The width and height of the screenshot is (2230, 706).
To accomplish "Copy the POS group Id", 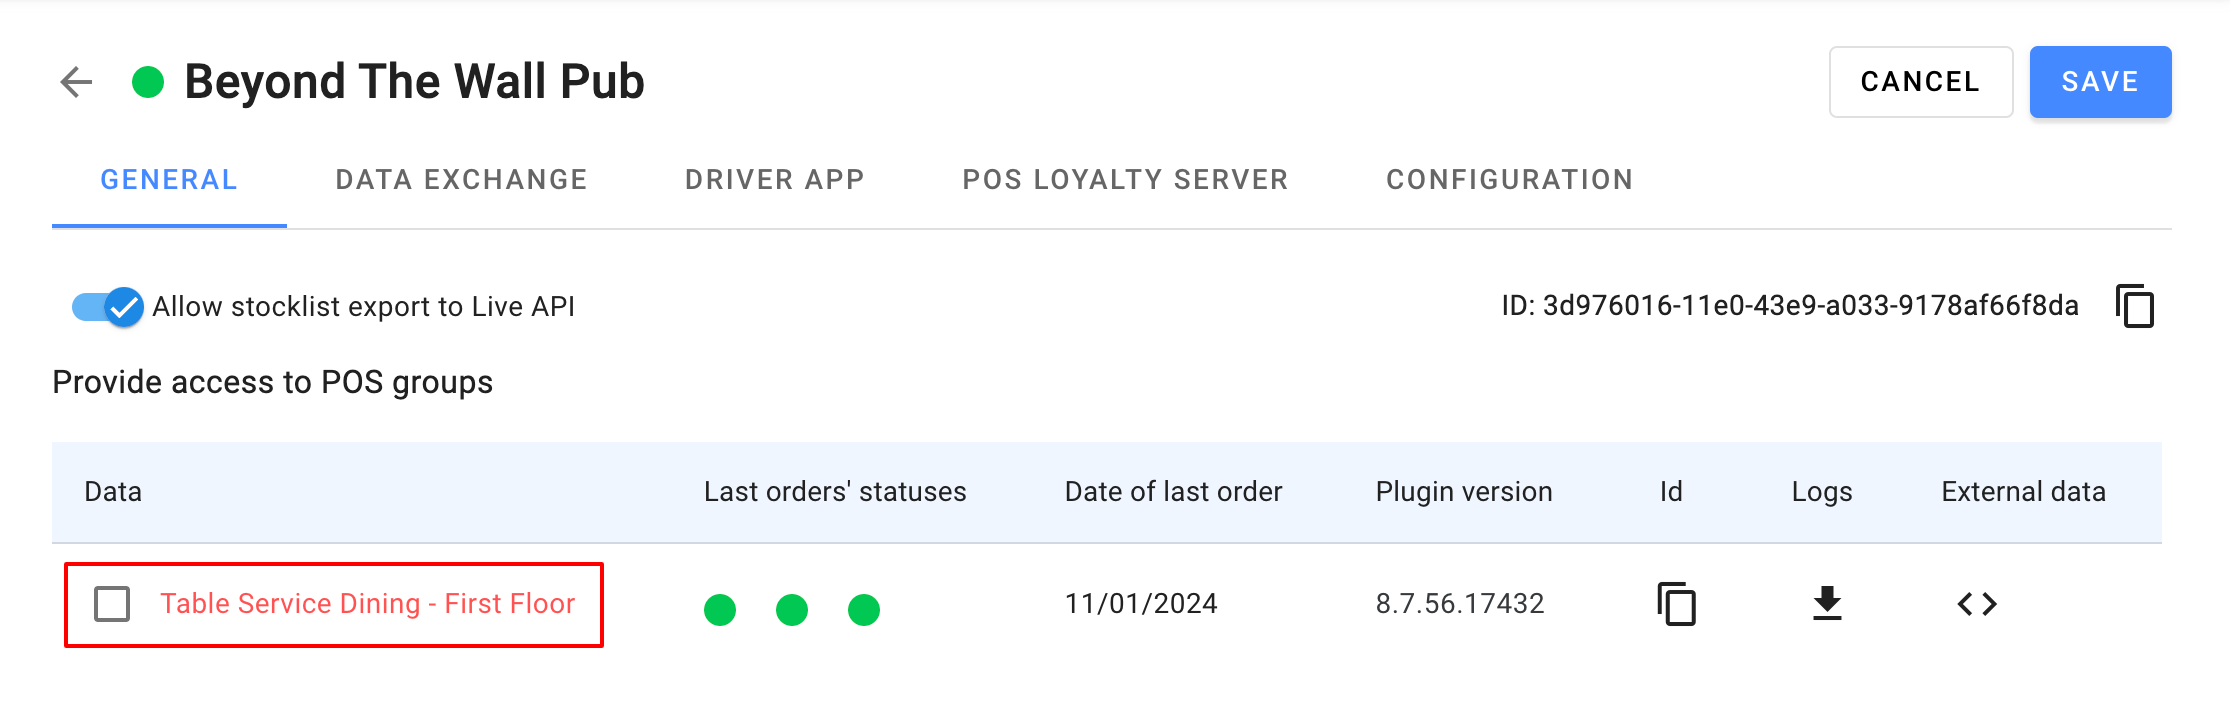I will click(1676, 604).
